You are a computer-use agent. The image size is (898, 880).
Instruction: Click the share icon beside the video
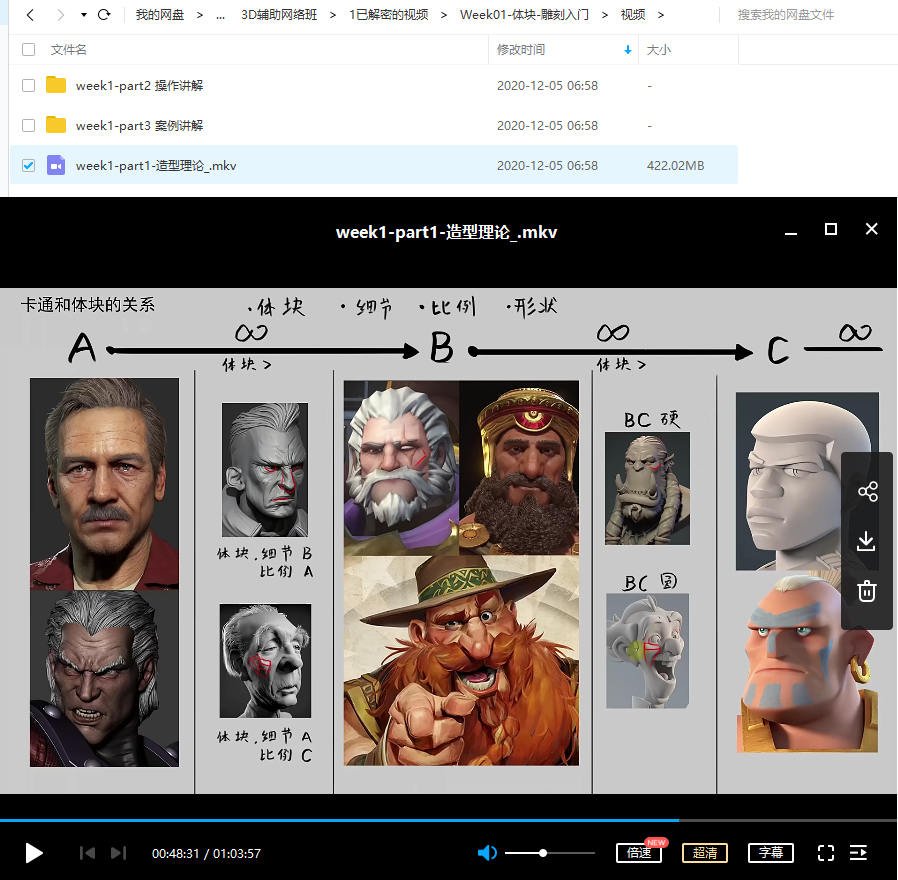pyautogui.click(x=868, y=491)
